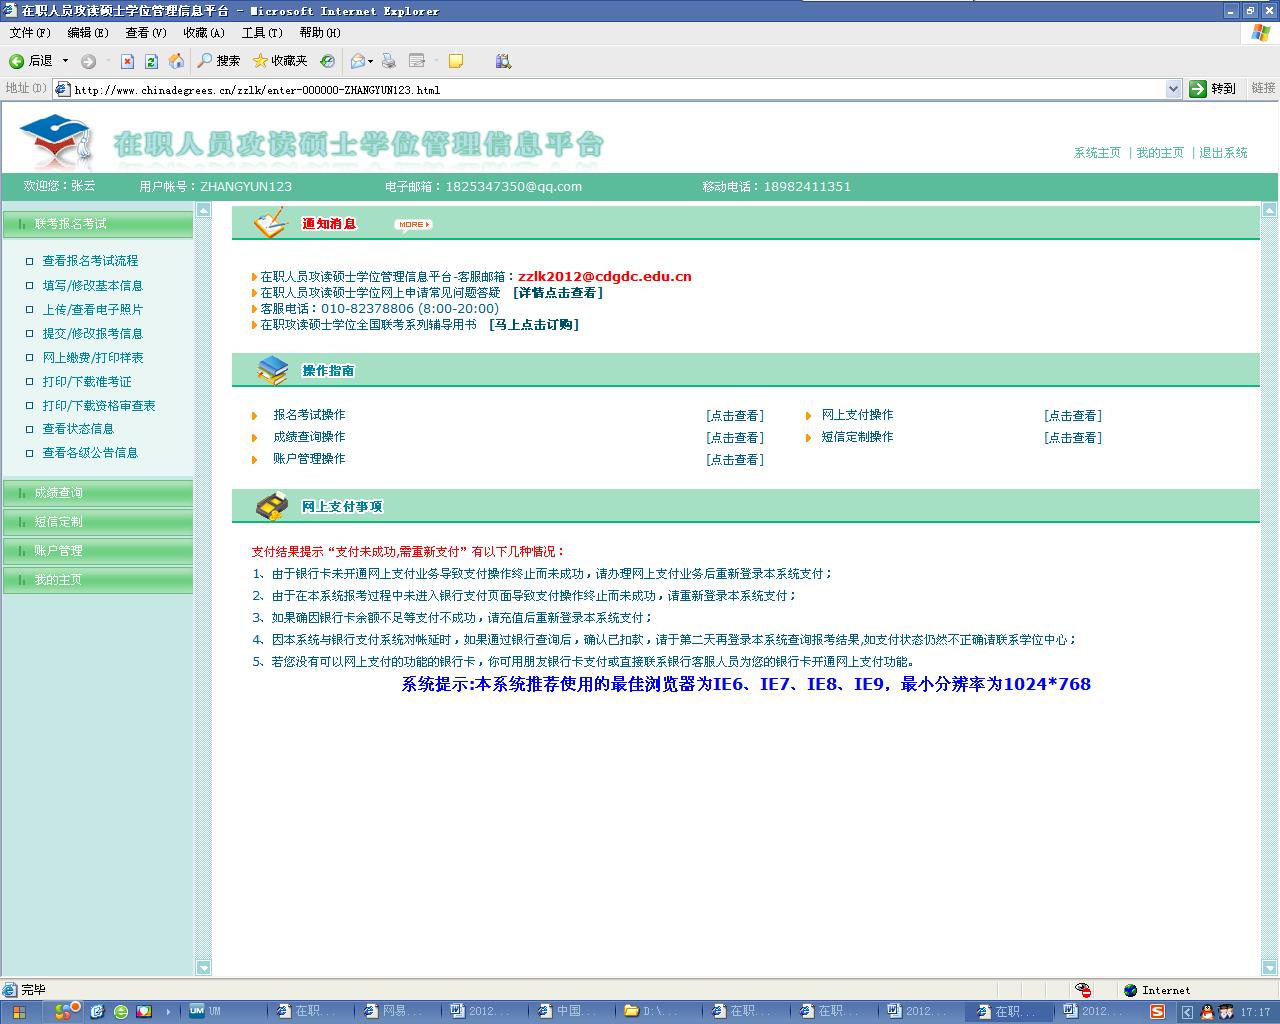Open the 查看(V) menu
The width and height of the screenshot is (1280, 1024).
click(x=146, y=33)
